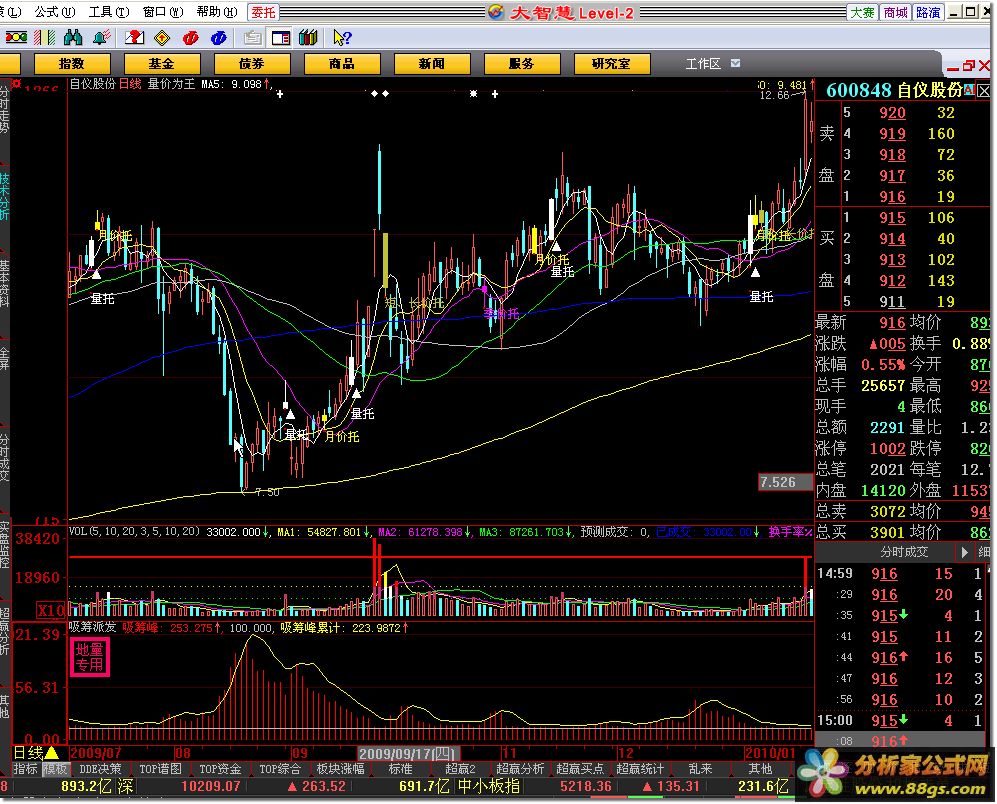Expand the 工作区 workspace dropdown
The height and width of the screenshot is (804, 997).
(736, 63)
